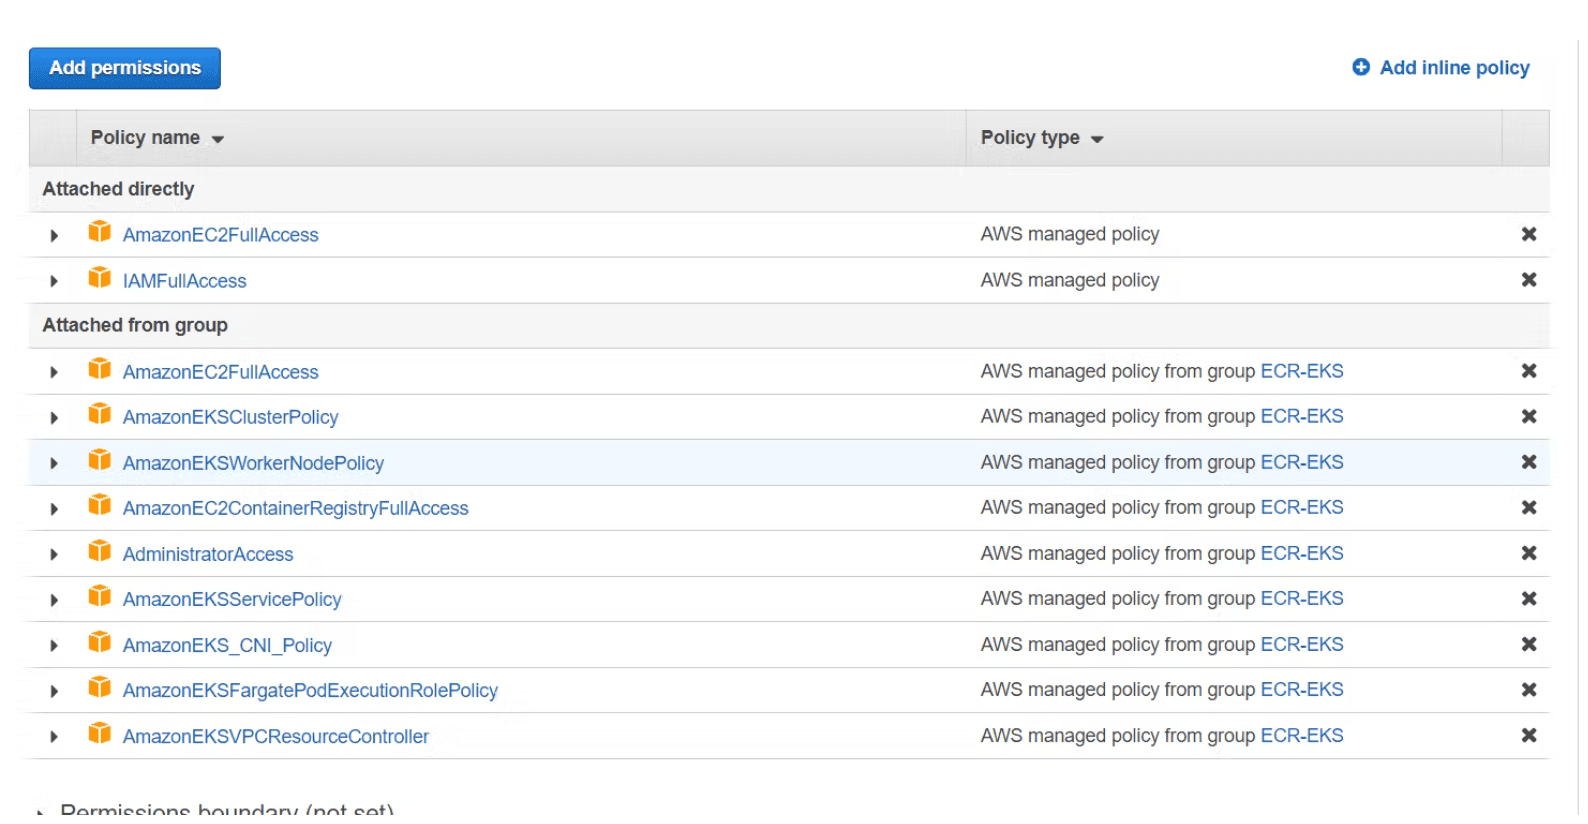The height and width of the screenshot is (824, 1588).
Task: Expand the AdministratorAccess row
Action: pos(54,555)
